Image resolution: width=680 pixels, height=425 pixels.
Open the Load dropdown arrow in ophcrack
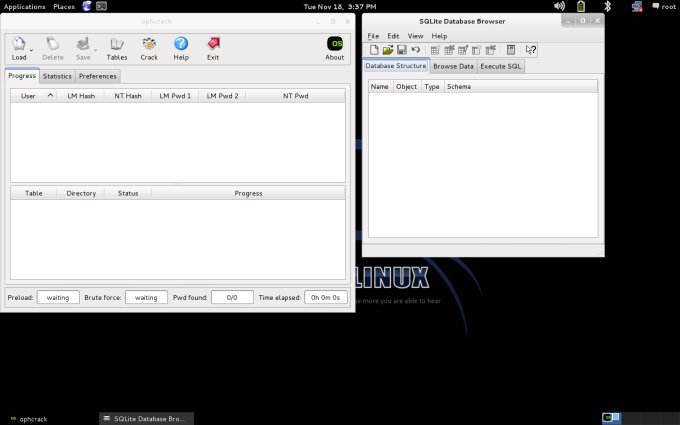pyautogui.click(x=32, y=50)
